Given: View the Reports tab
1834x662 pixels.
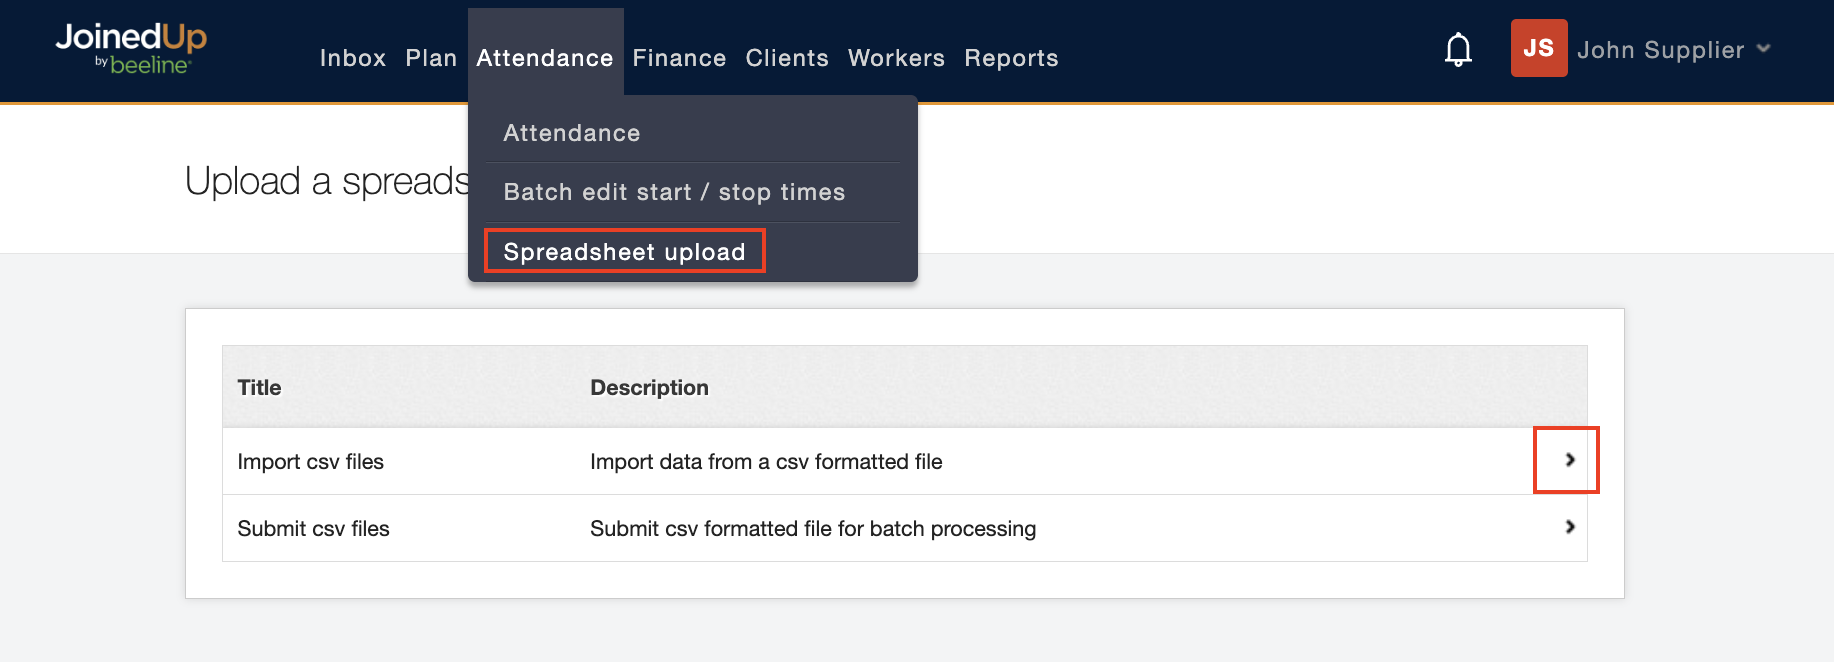Looking at the screenshot, I should click(x=1011, y=58).
